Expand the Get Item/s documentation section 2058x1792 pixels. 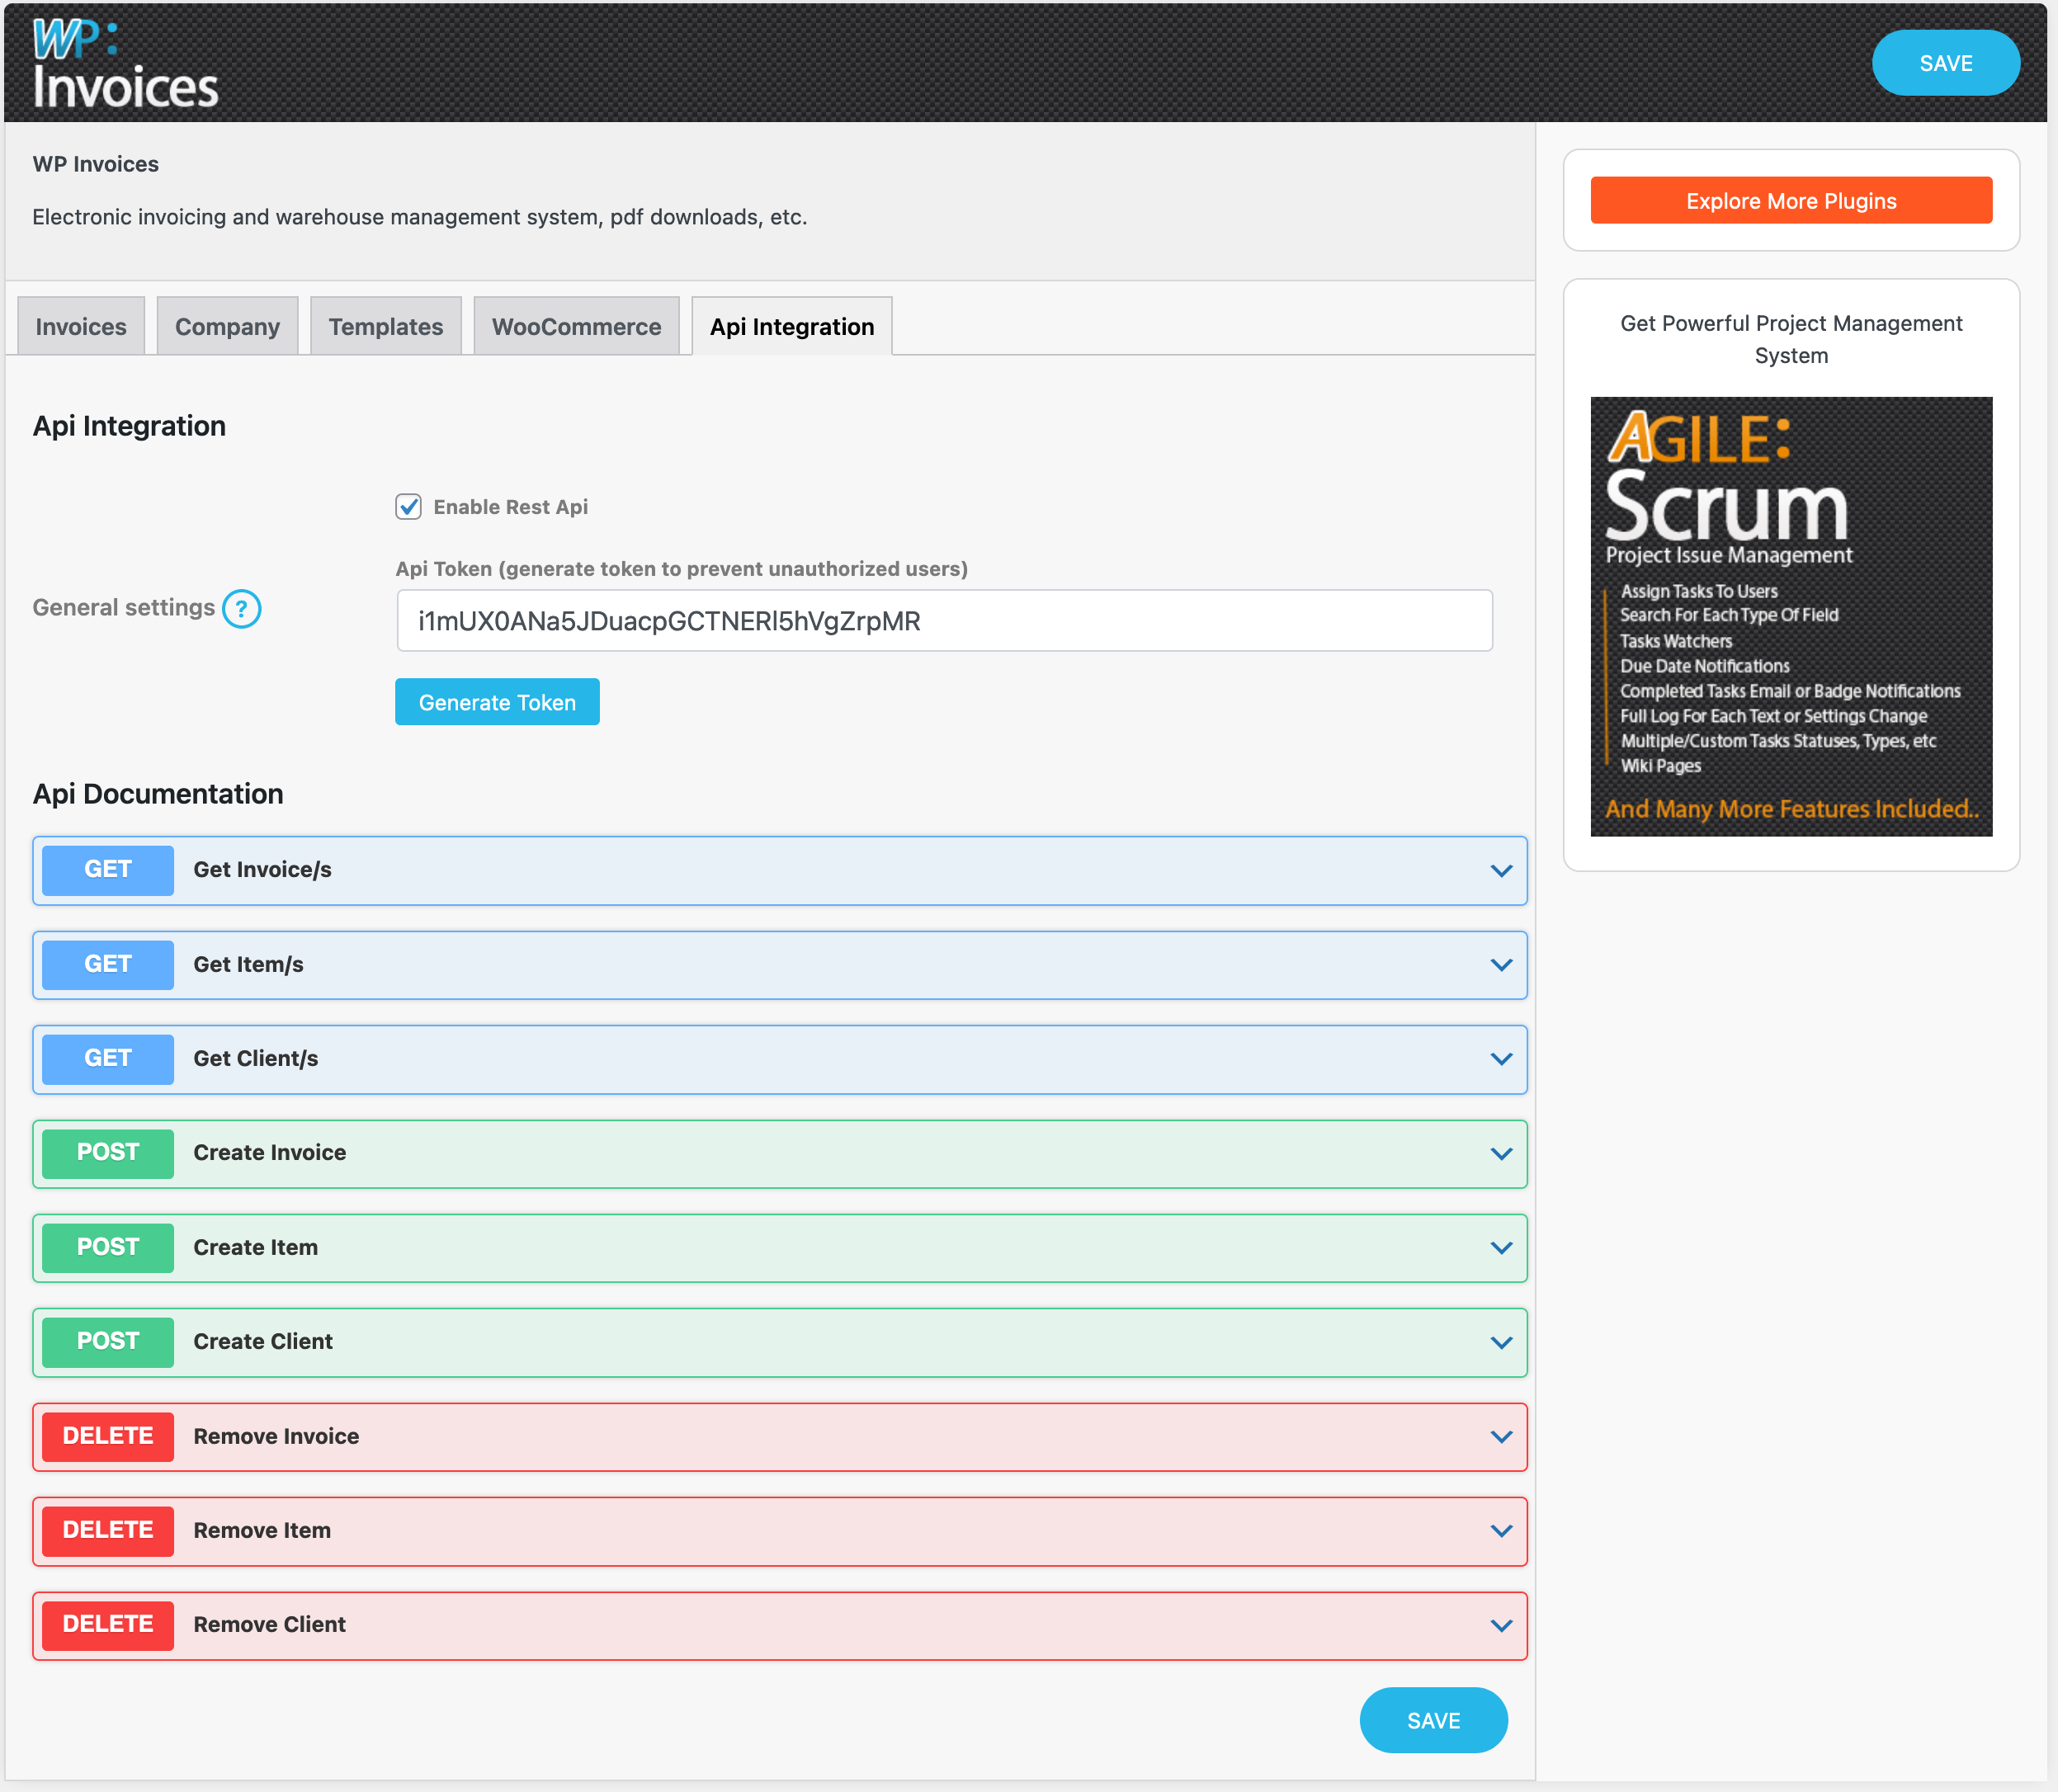[x=1500, y=965]
